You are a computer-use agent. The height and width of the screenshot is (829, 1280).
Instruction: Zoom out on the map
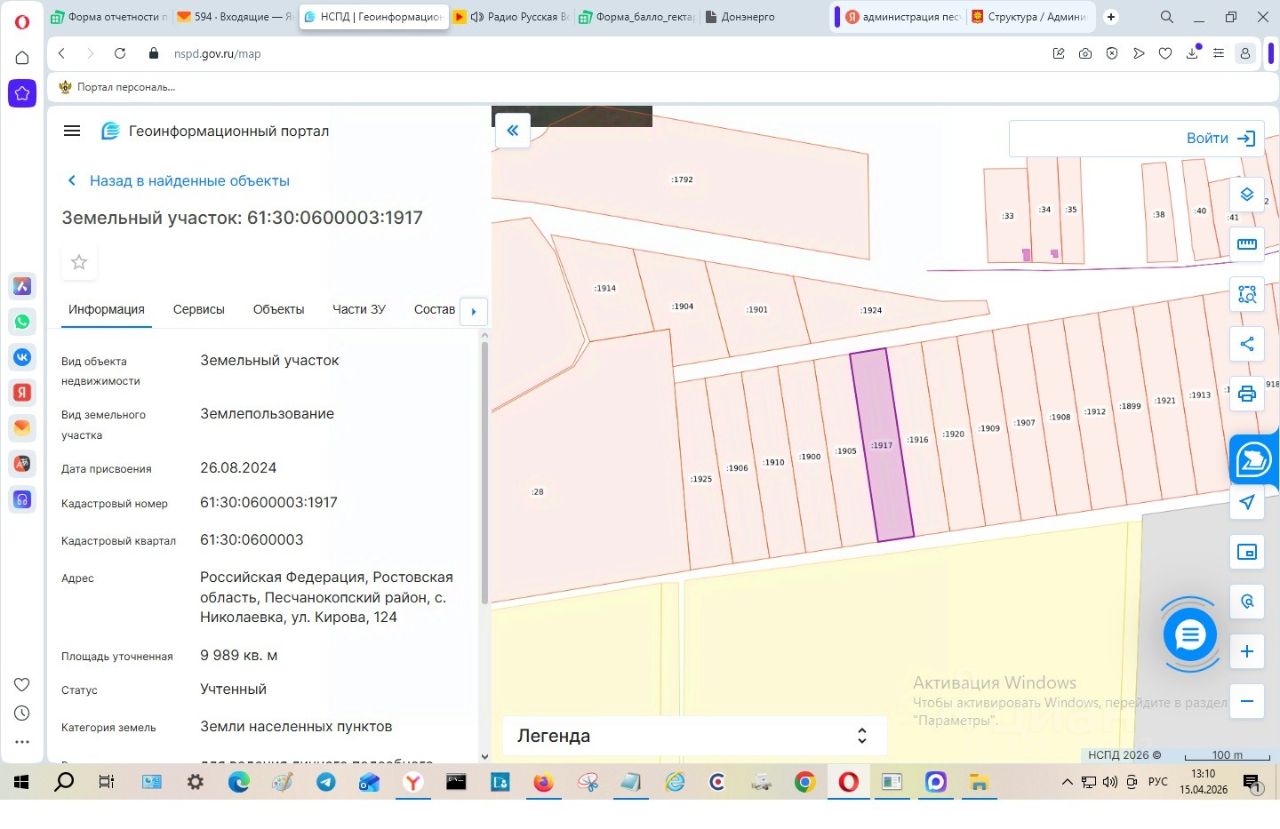[1247, 701]
